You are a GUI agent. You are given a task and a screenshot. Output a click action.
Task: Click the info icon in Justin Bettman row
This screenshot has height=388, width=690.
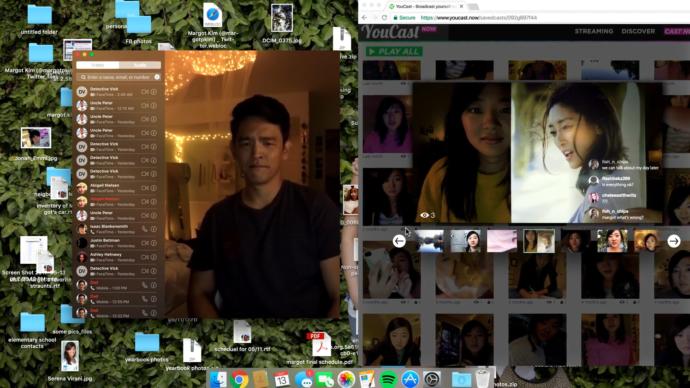154,243
